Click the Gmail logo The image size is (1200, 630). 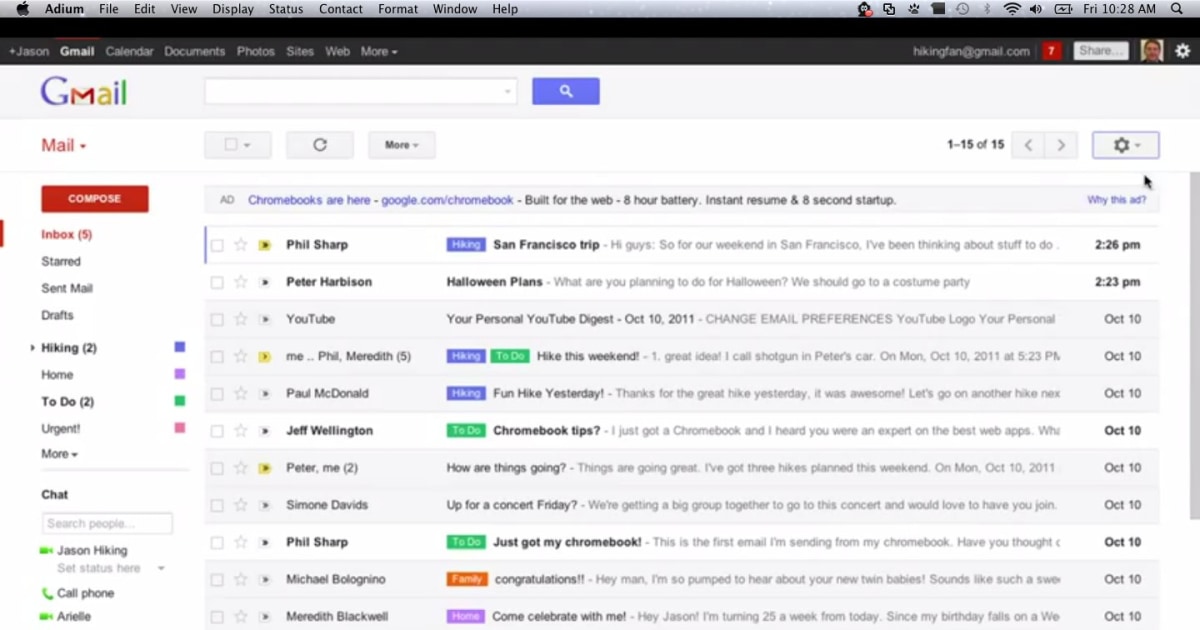tap(84, 93)
